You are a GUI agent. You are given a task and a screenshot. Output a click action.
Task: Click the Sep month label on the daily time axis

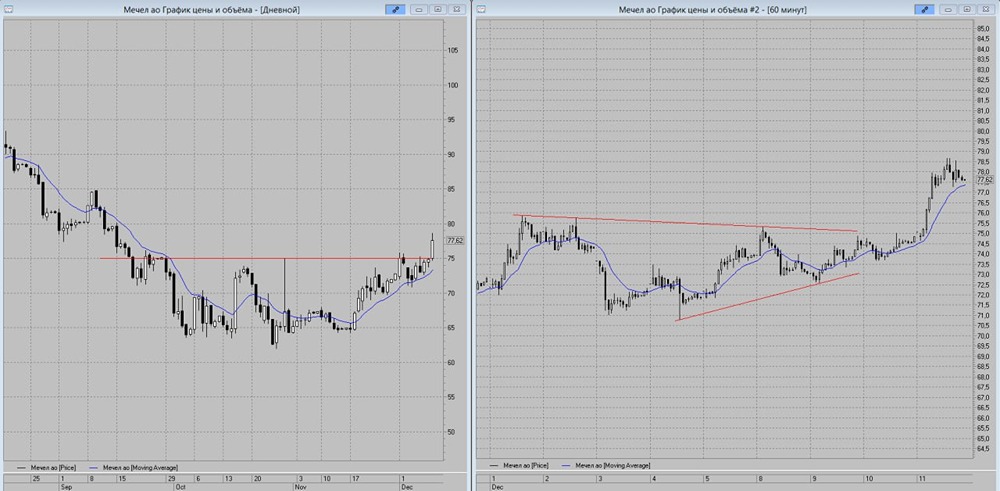65,486
